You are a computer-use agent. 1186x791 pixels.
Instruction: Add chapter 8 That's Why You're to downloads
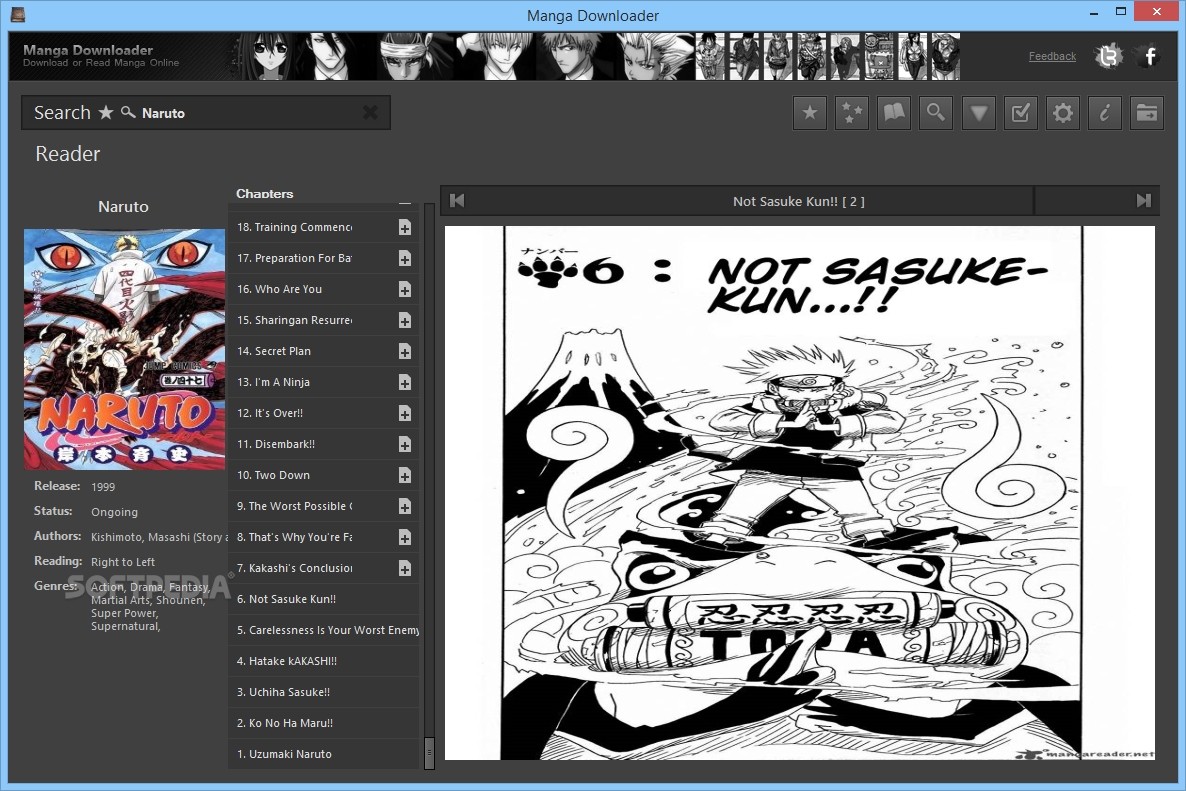click(x=405, y=538)
